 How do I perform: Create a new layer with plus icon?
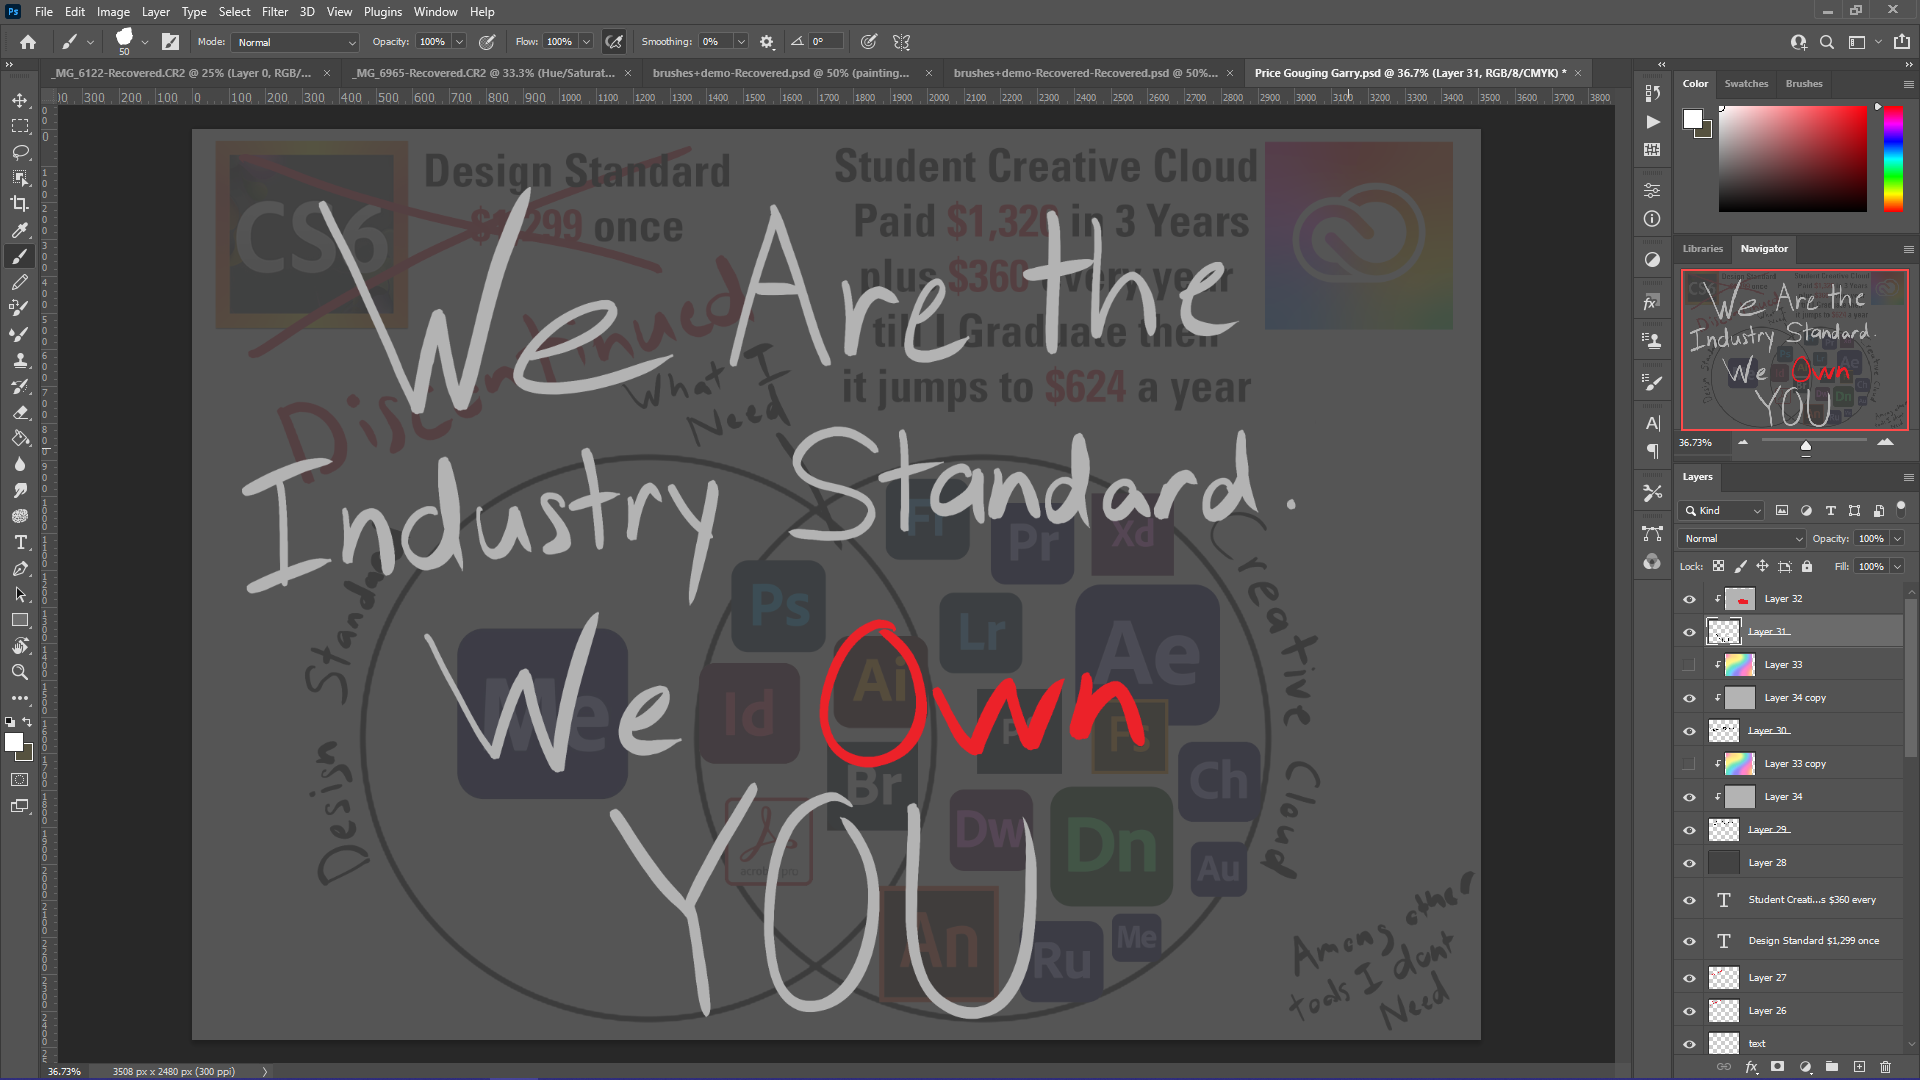tap(1859, 1067)
